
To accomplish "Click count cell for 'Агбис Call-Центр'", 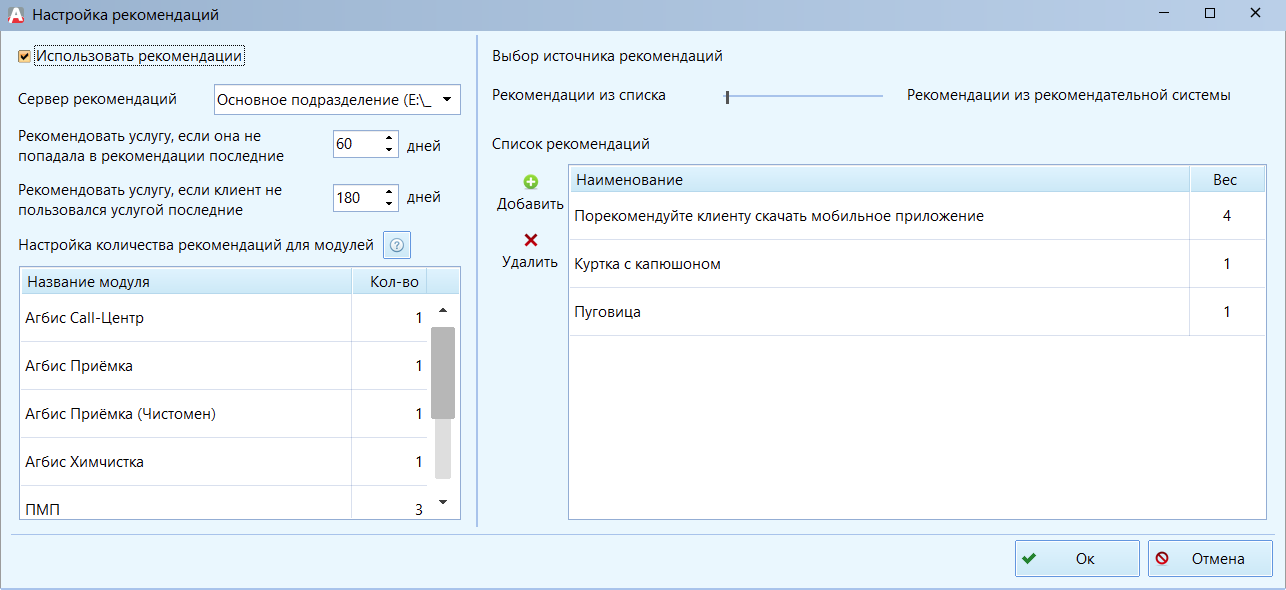I will pos(390,318).
